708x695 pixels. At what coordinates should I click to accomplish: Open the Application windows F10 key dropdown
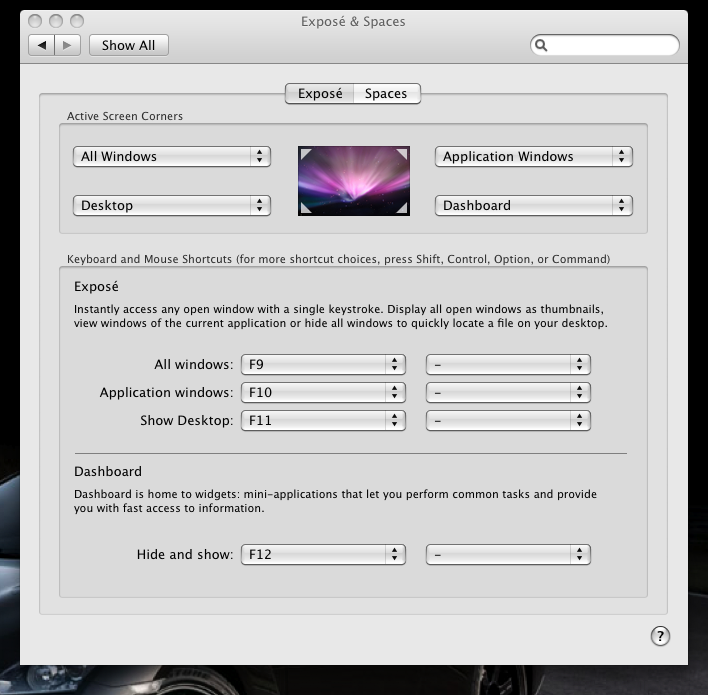[323, 392]
